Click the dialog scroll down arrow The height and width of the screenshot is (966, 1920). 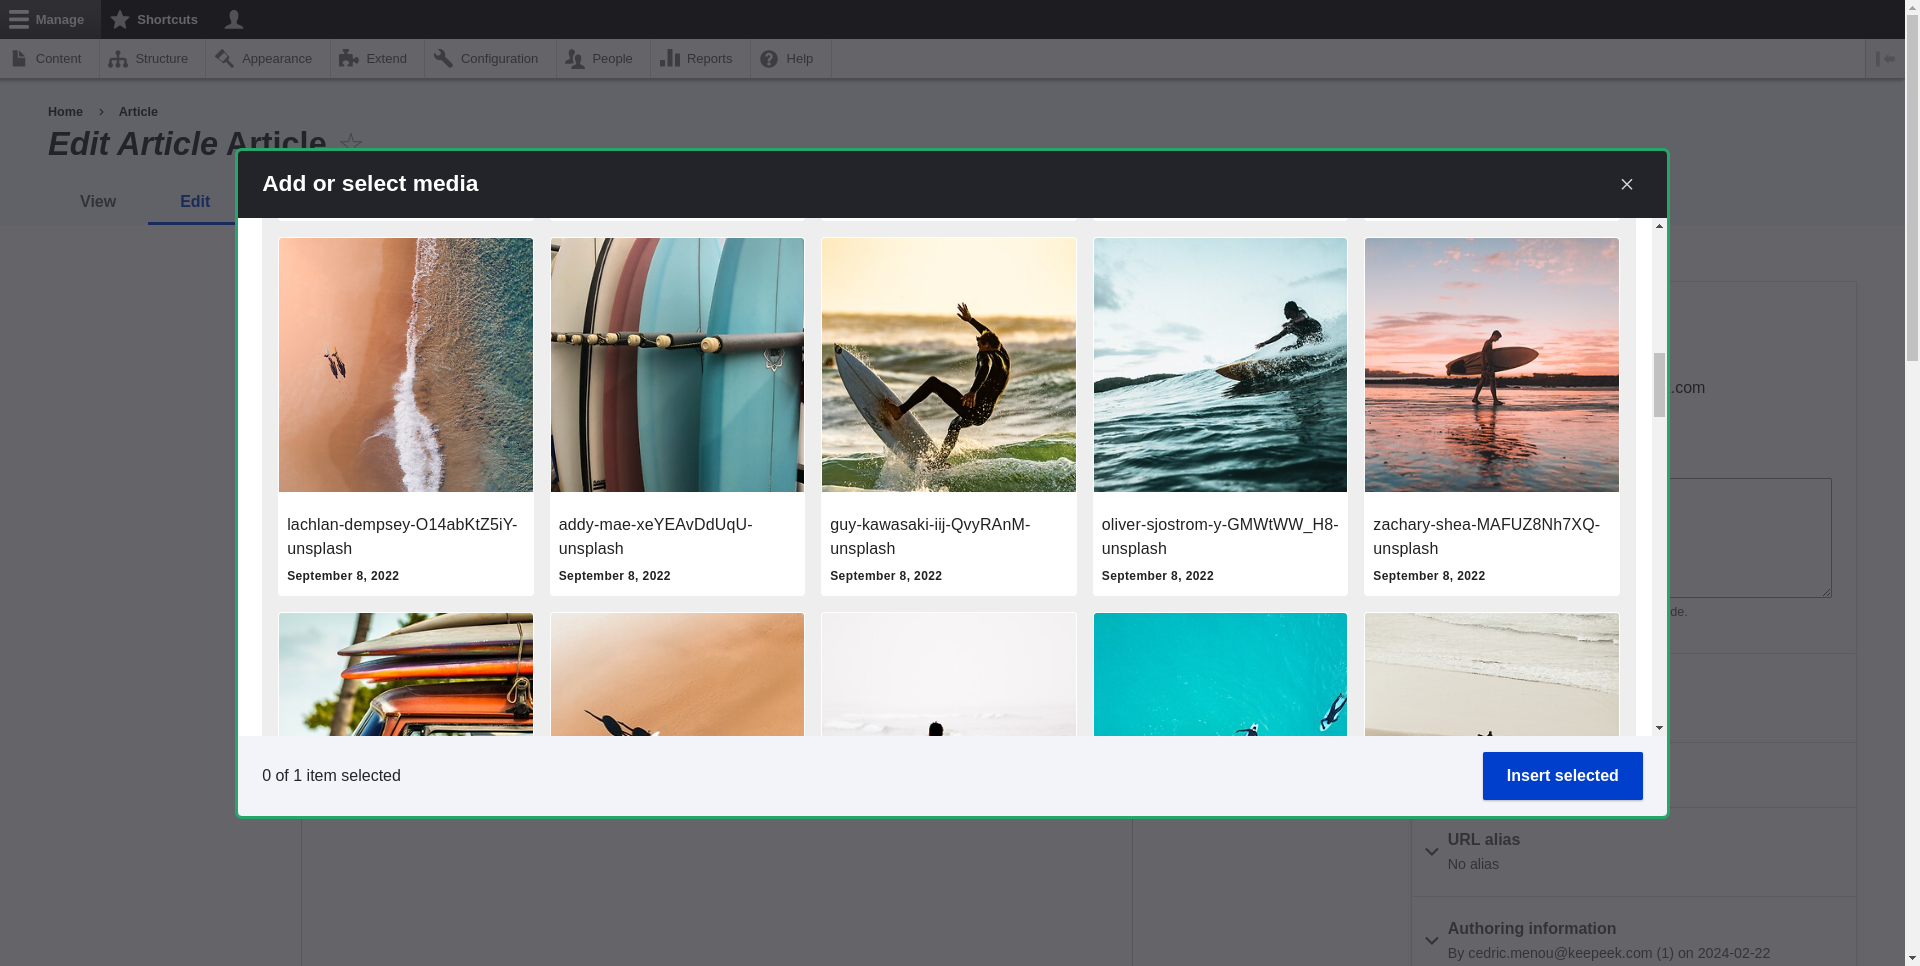[1659, 728]
